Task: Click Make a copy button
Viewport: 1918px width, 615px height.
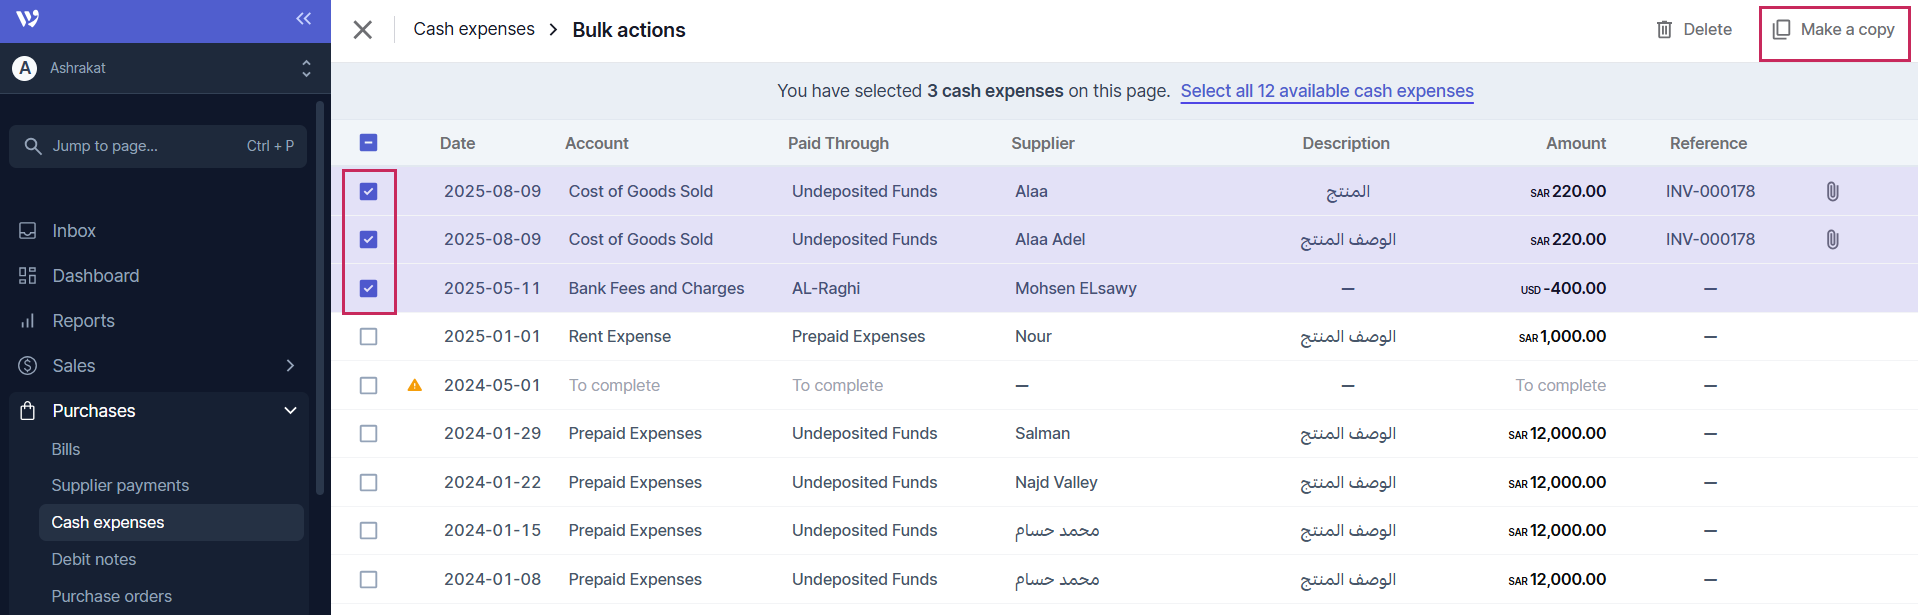Action: [x=1834, y=30]
